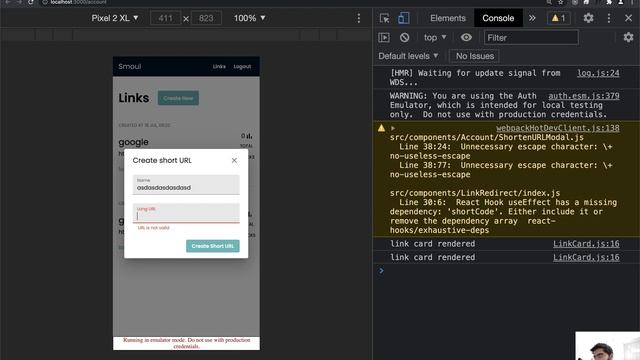
Task: Click the Create Short URL button
Action: (x=213, y=246)
